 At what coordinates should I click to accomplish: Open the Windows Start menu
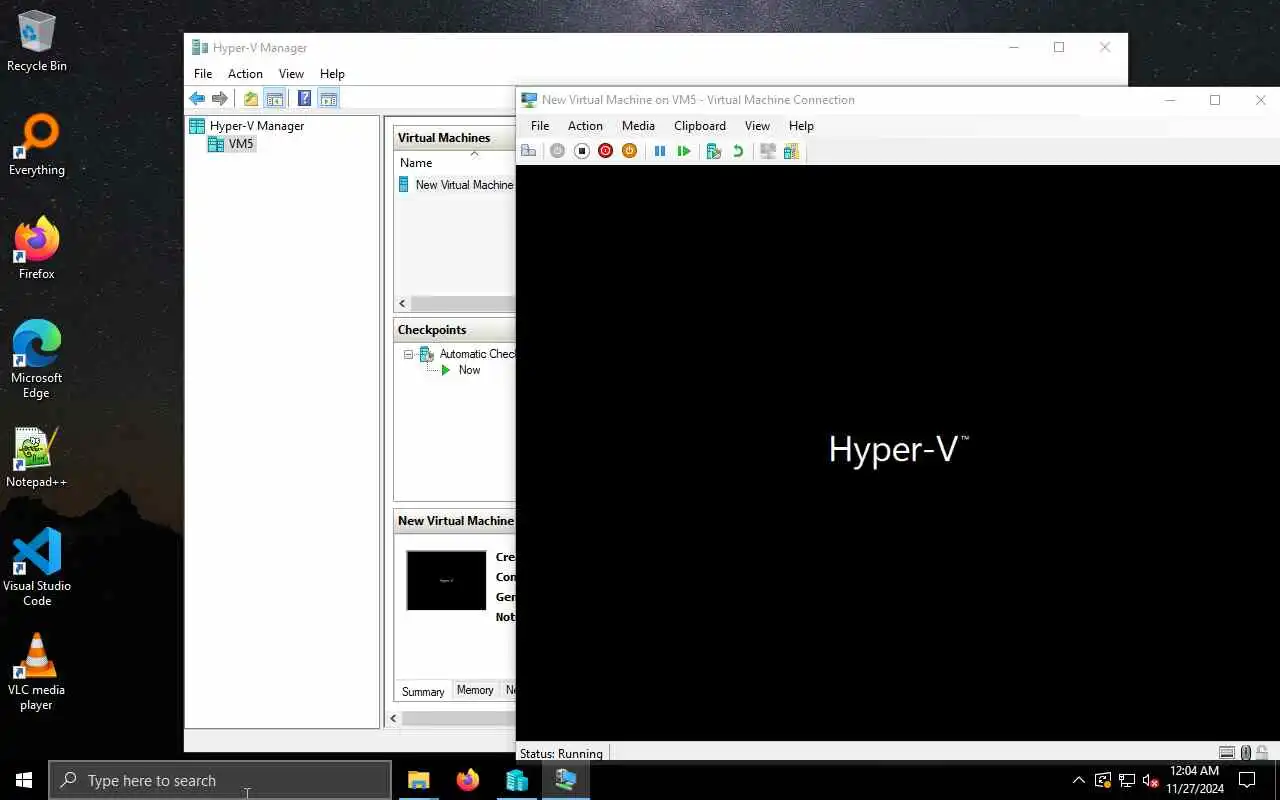[24, 780]
